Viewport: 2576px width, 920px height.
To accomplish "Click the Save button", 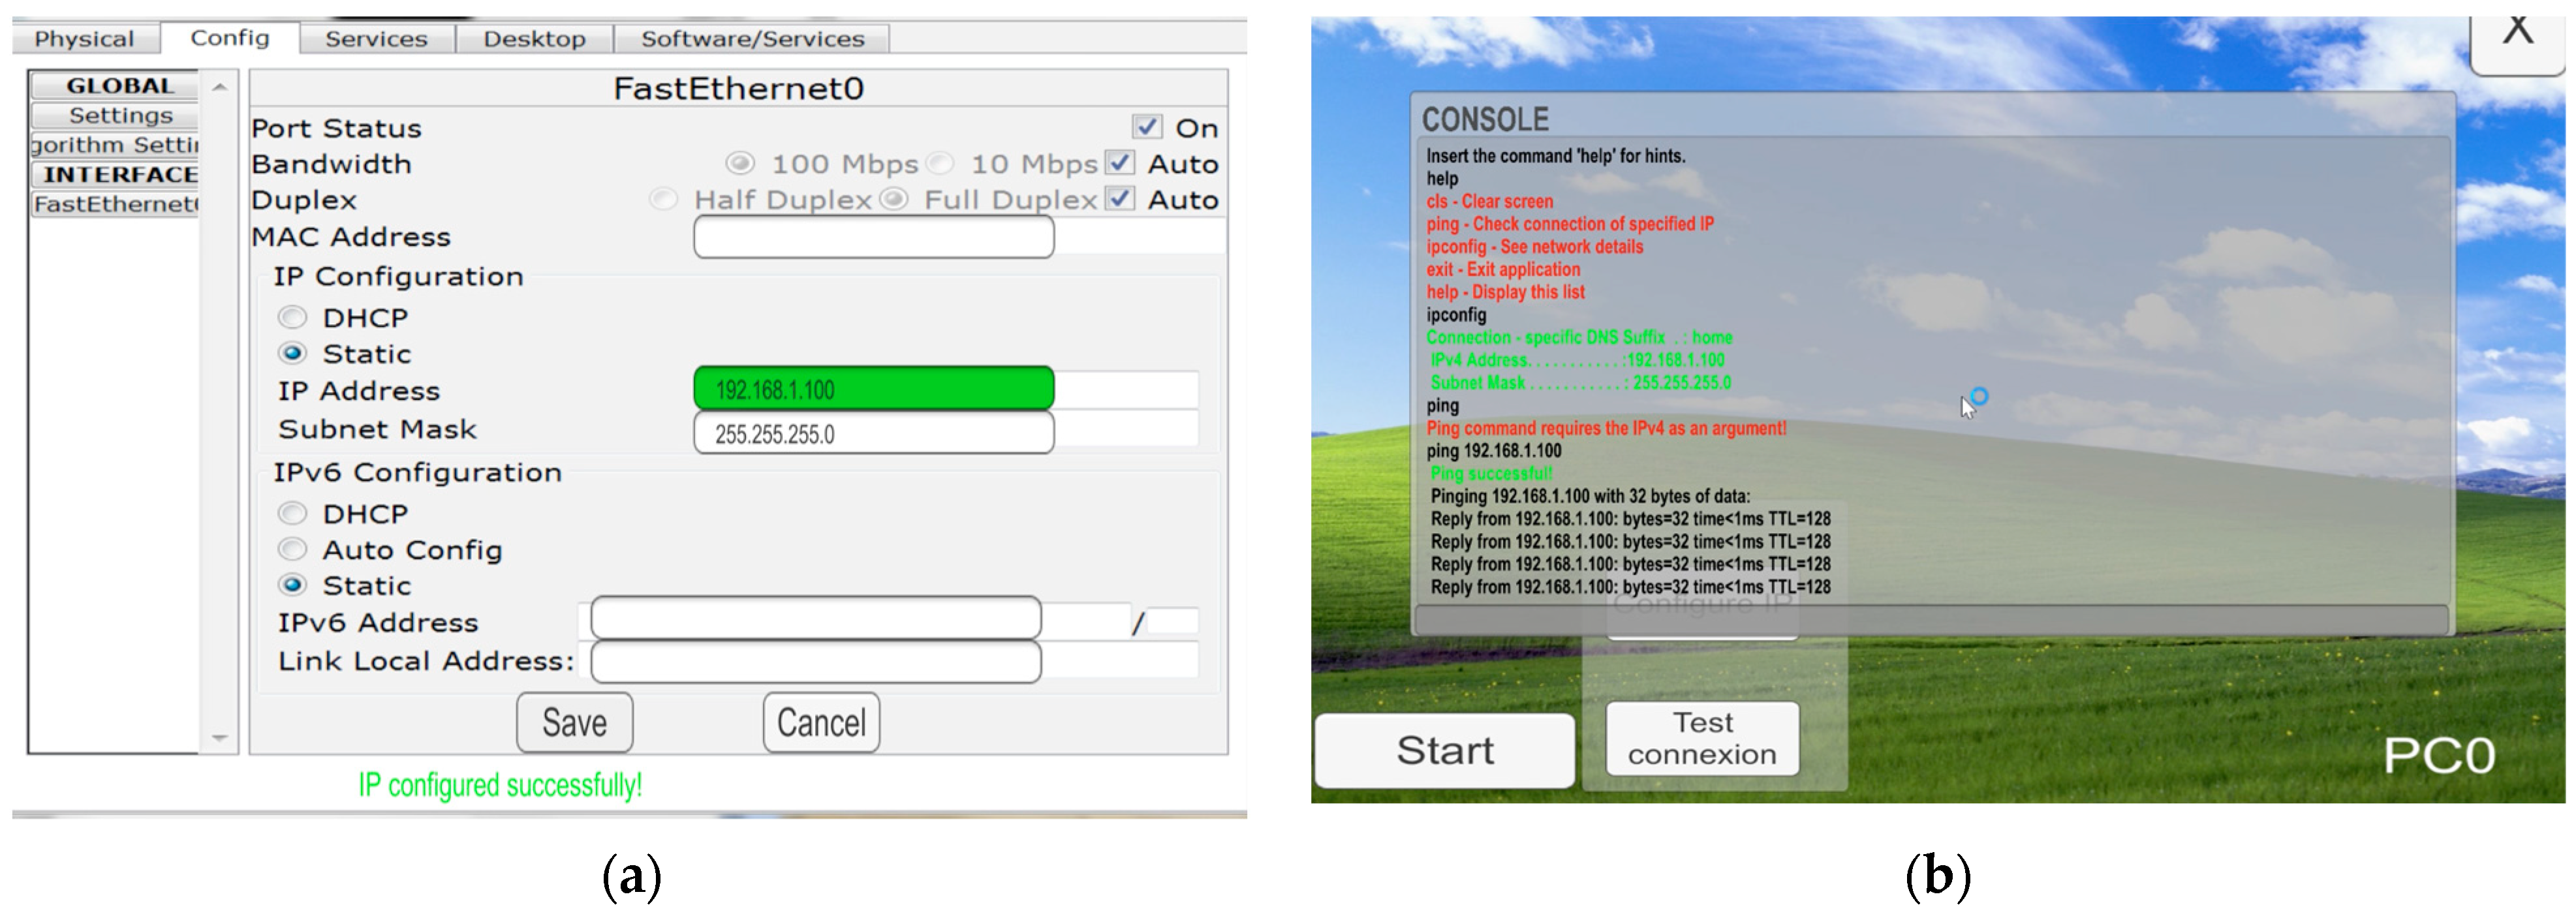I will (574, 722).
